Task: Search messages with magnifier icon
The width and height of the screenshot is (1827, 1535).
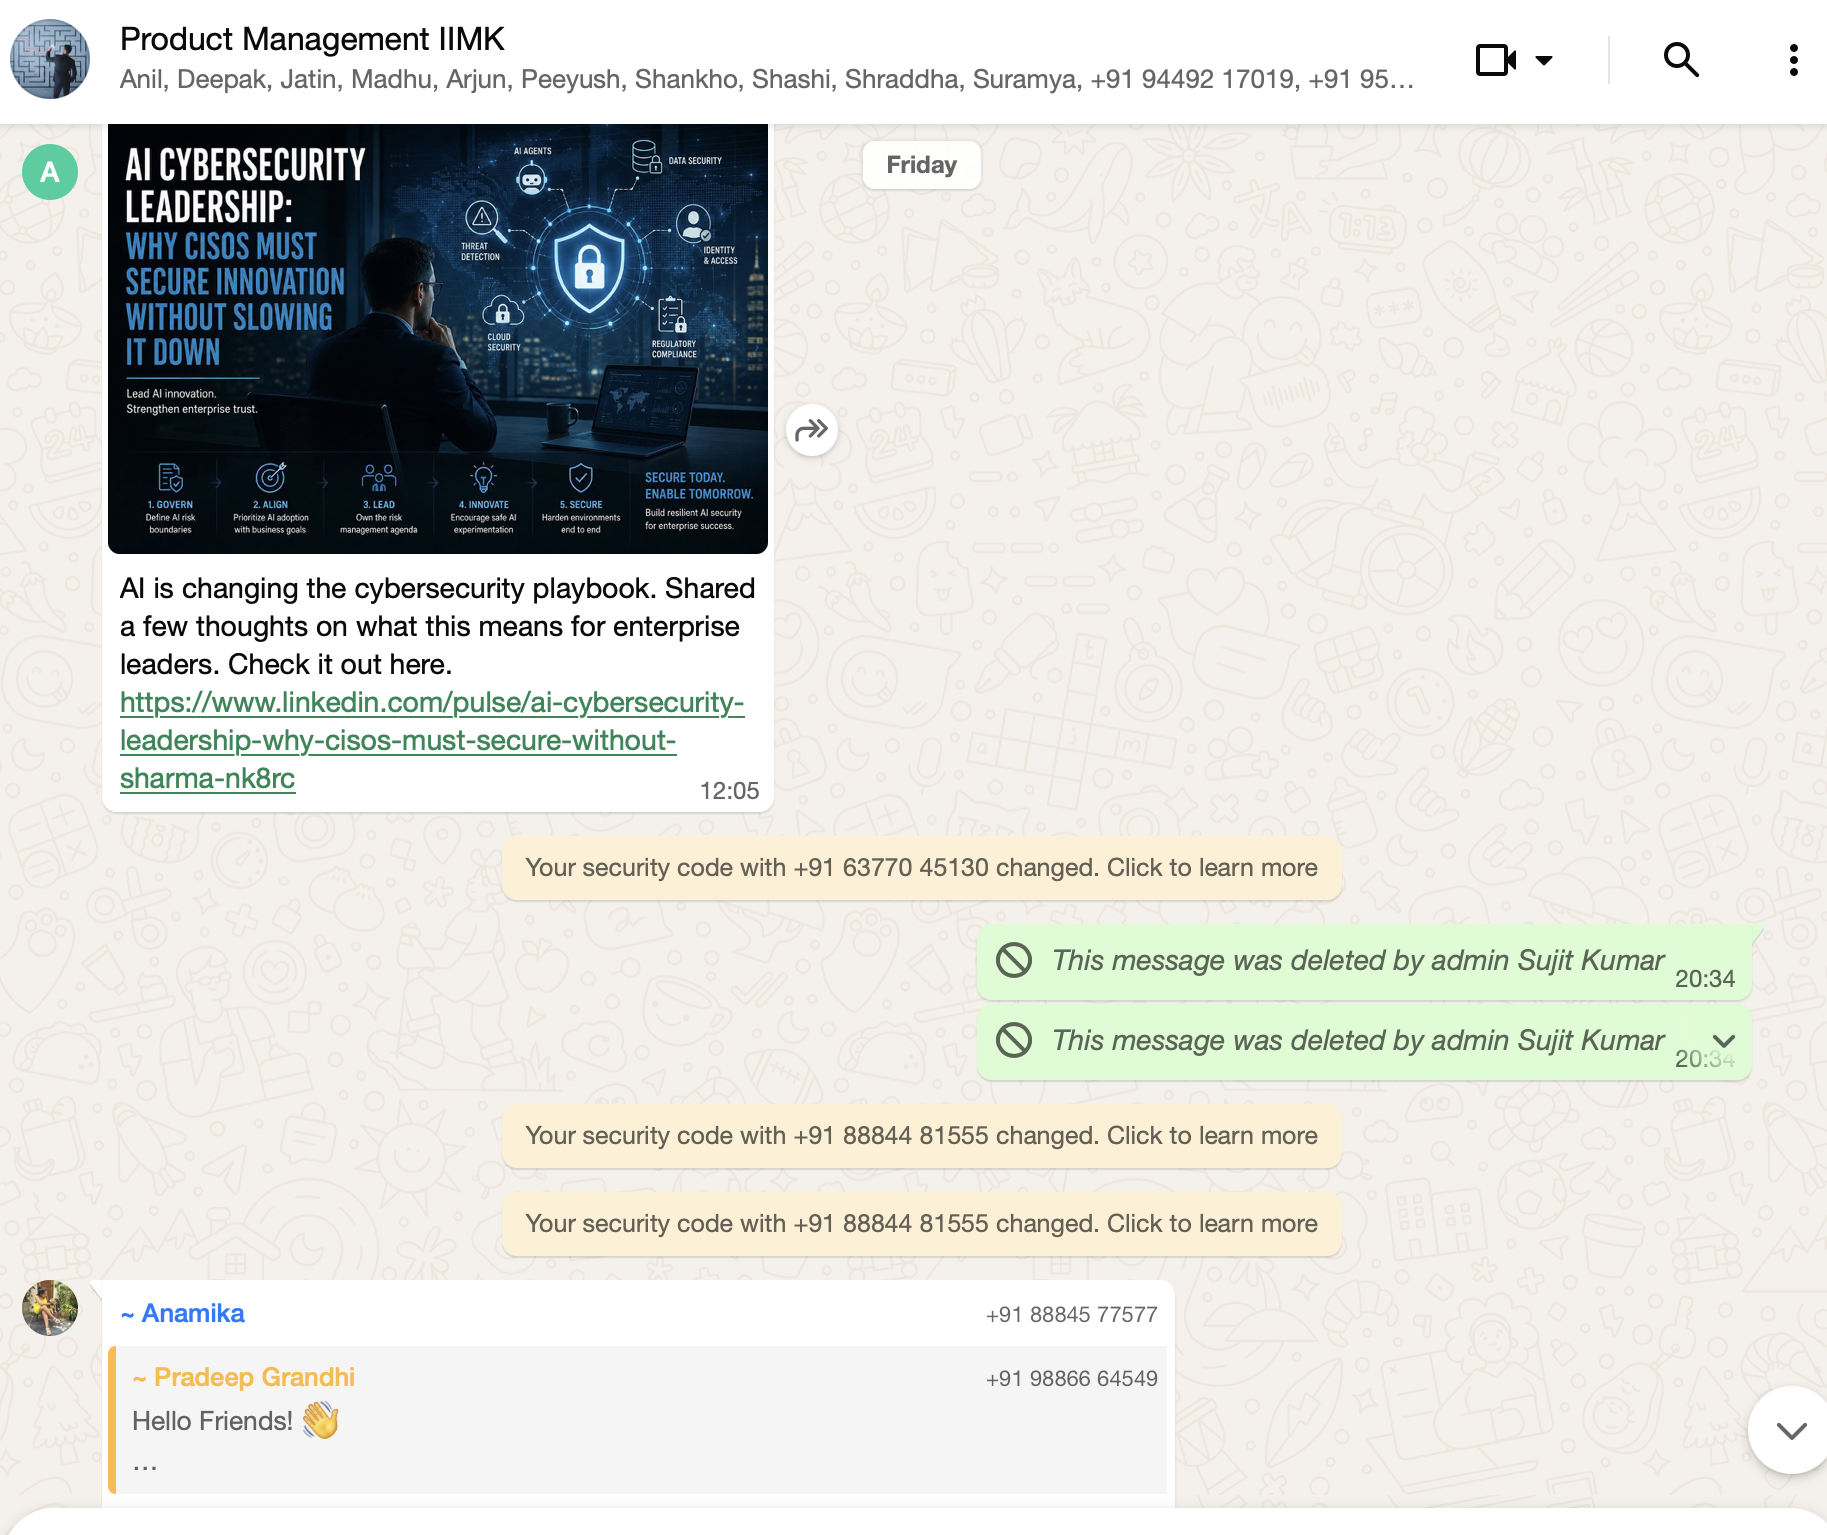Action: 1681,60
